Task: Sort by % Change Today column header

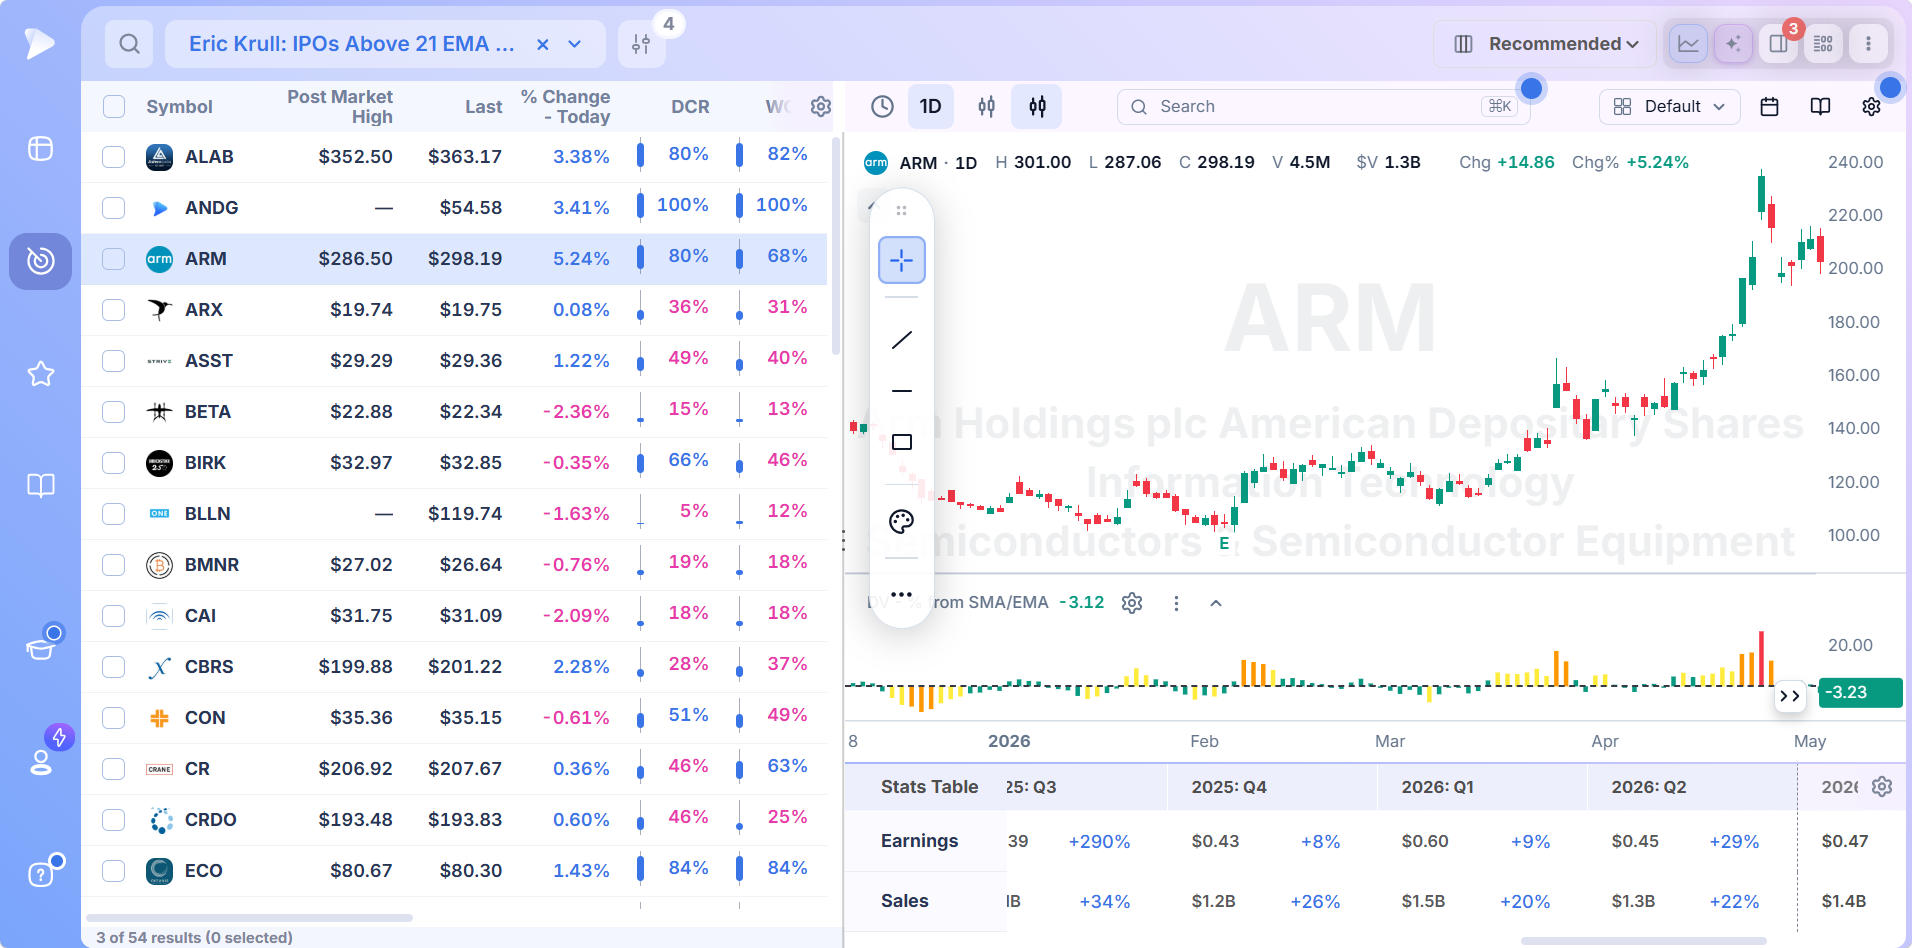Action: tap(566, 107)
